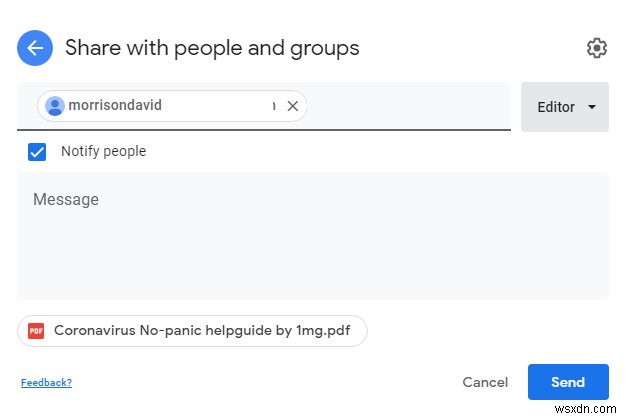This screenshot has height=419, width=628.
Task: Open the Feedback link
Action: pyautogui.click(x=46, y=382)
